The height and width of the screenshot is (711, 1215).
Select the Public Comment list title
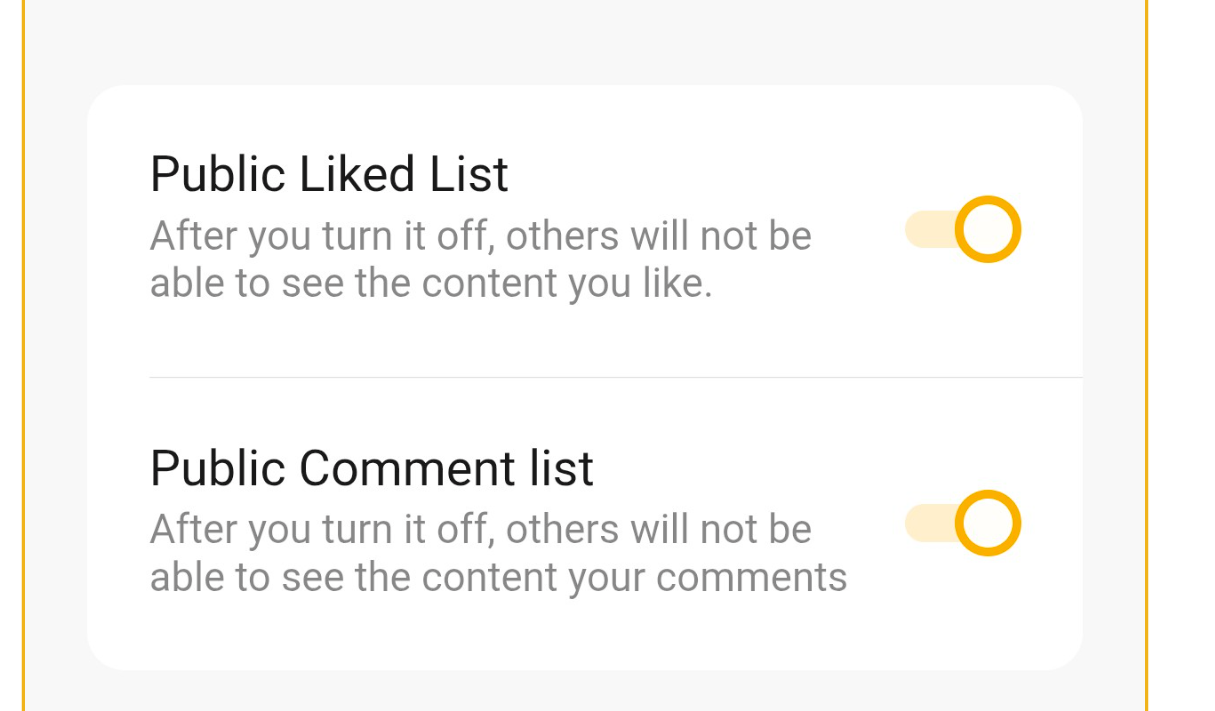(371, 468)
